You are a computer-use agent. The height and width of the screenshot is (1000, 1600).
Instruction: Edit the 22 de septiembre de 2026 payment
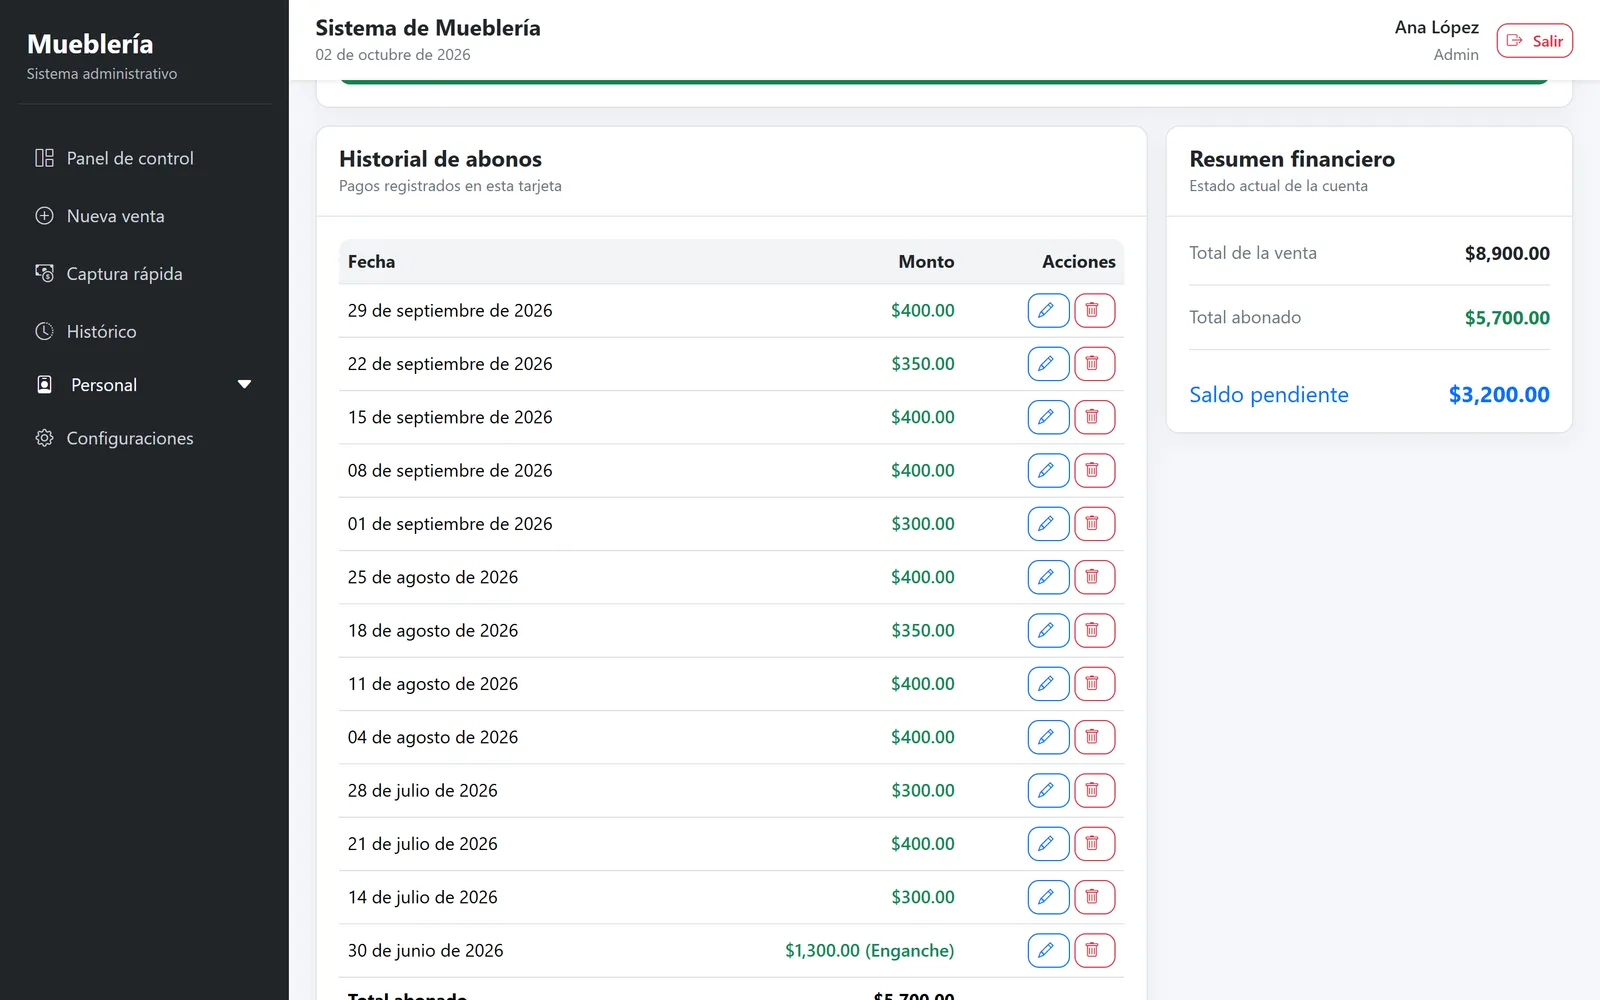pyautogui.click(x=1048, y=364)
